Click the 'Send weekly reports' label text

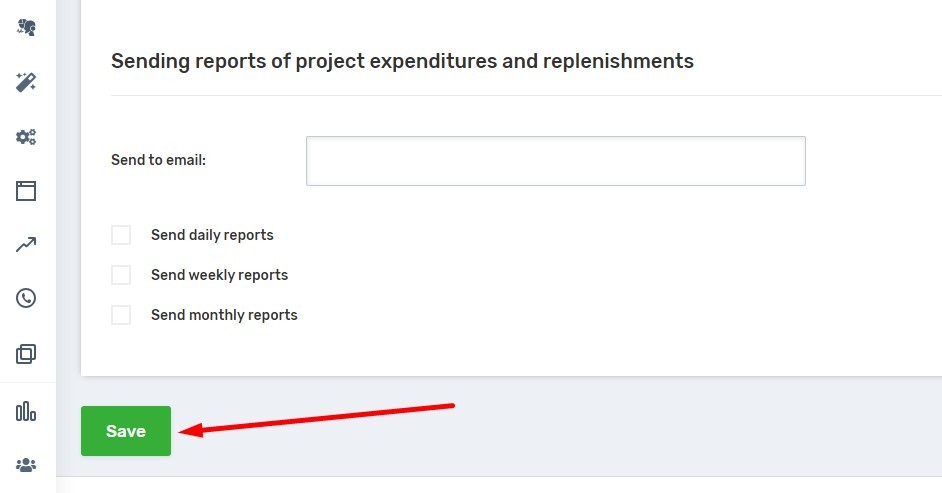pos(219,275)
